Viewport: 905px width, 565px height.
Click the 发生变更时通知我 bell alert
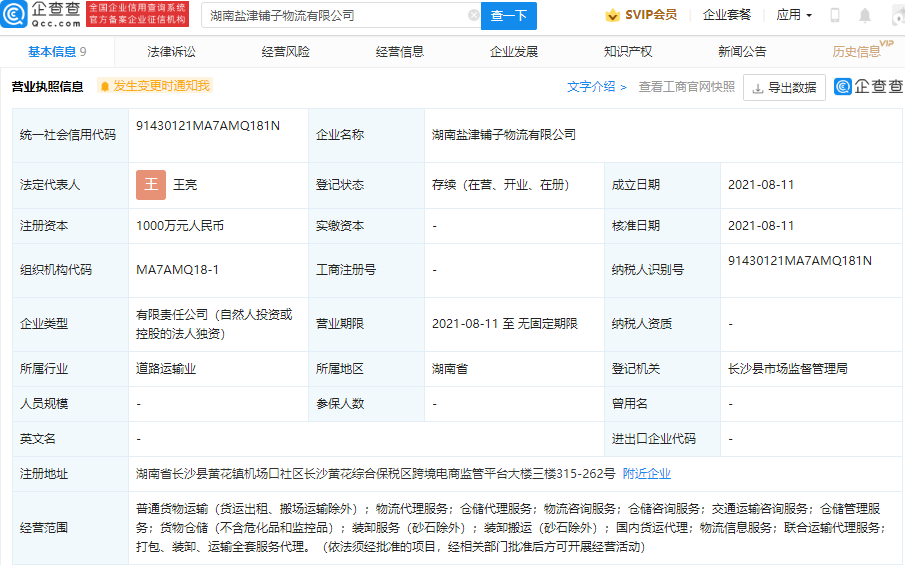155,87
